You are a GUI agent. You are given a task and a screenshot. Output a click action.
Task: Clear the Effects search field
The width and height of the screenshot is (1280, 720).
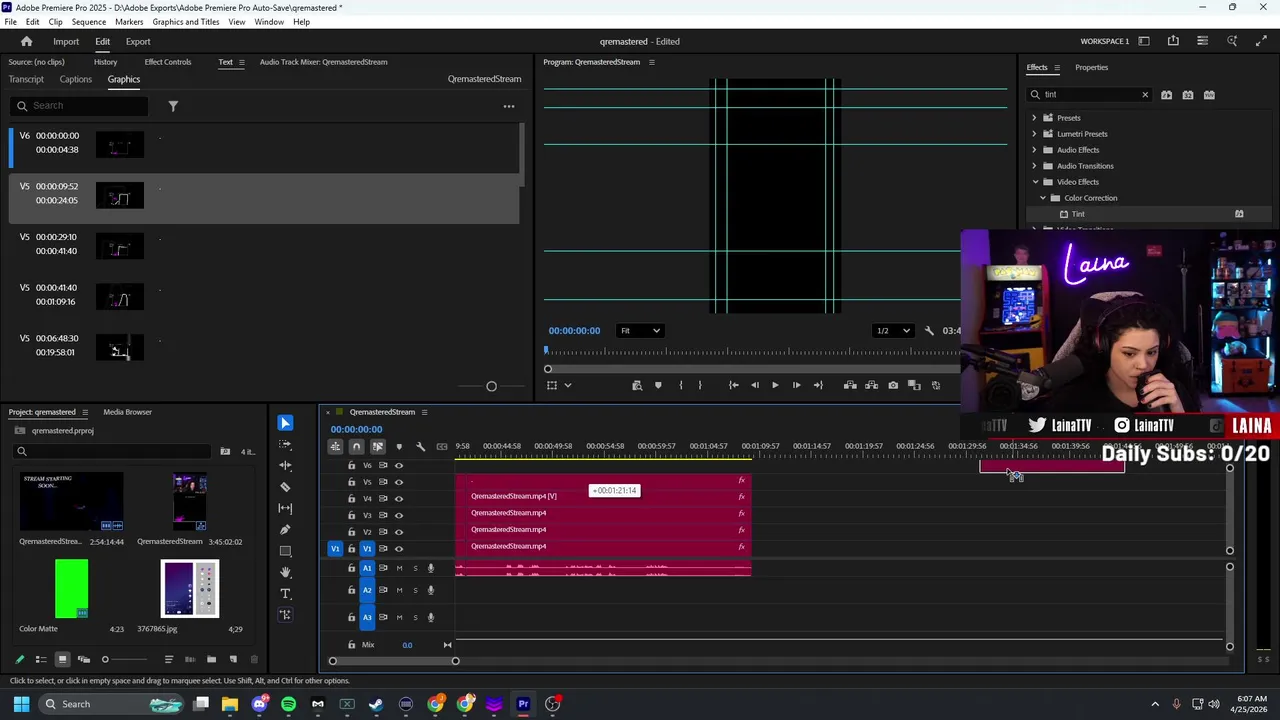click(x=1145, y=95)
